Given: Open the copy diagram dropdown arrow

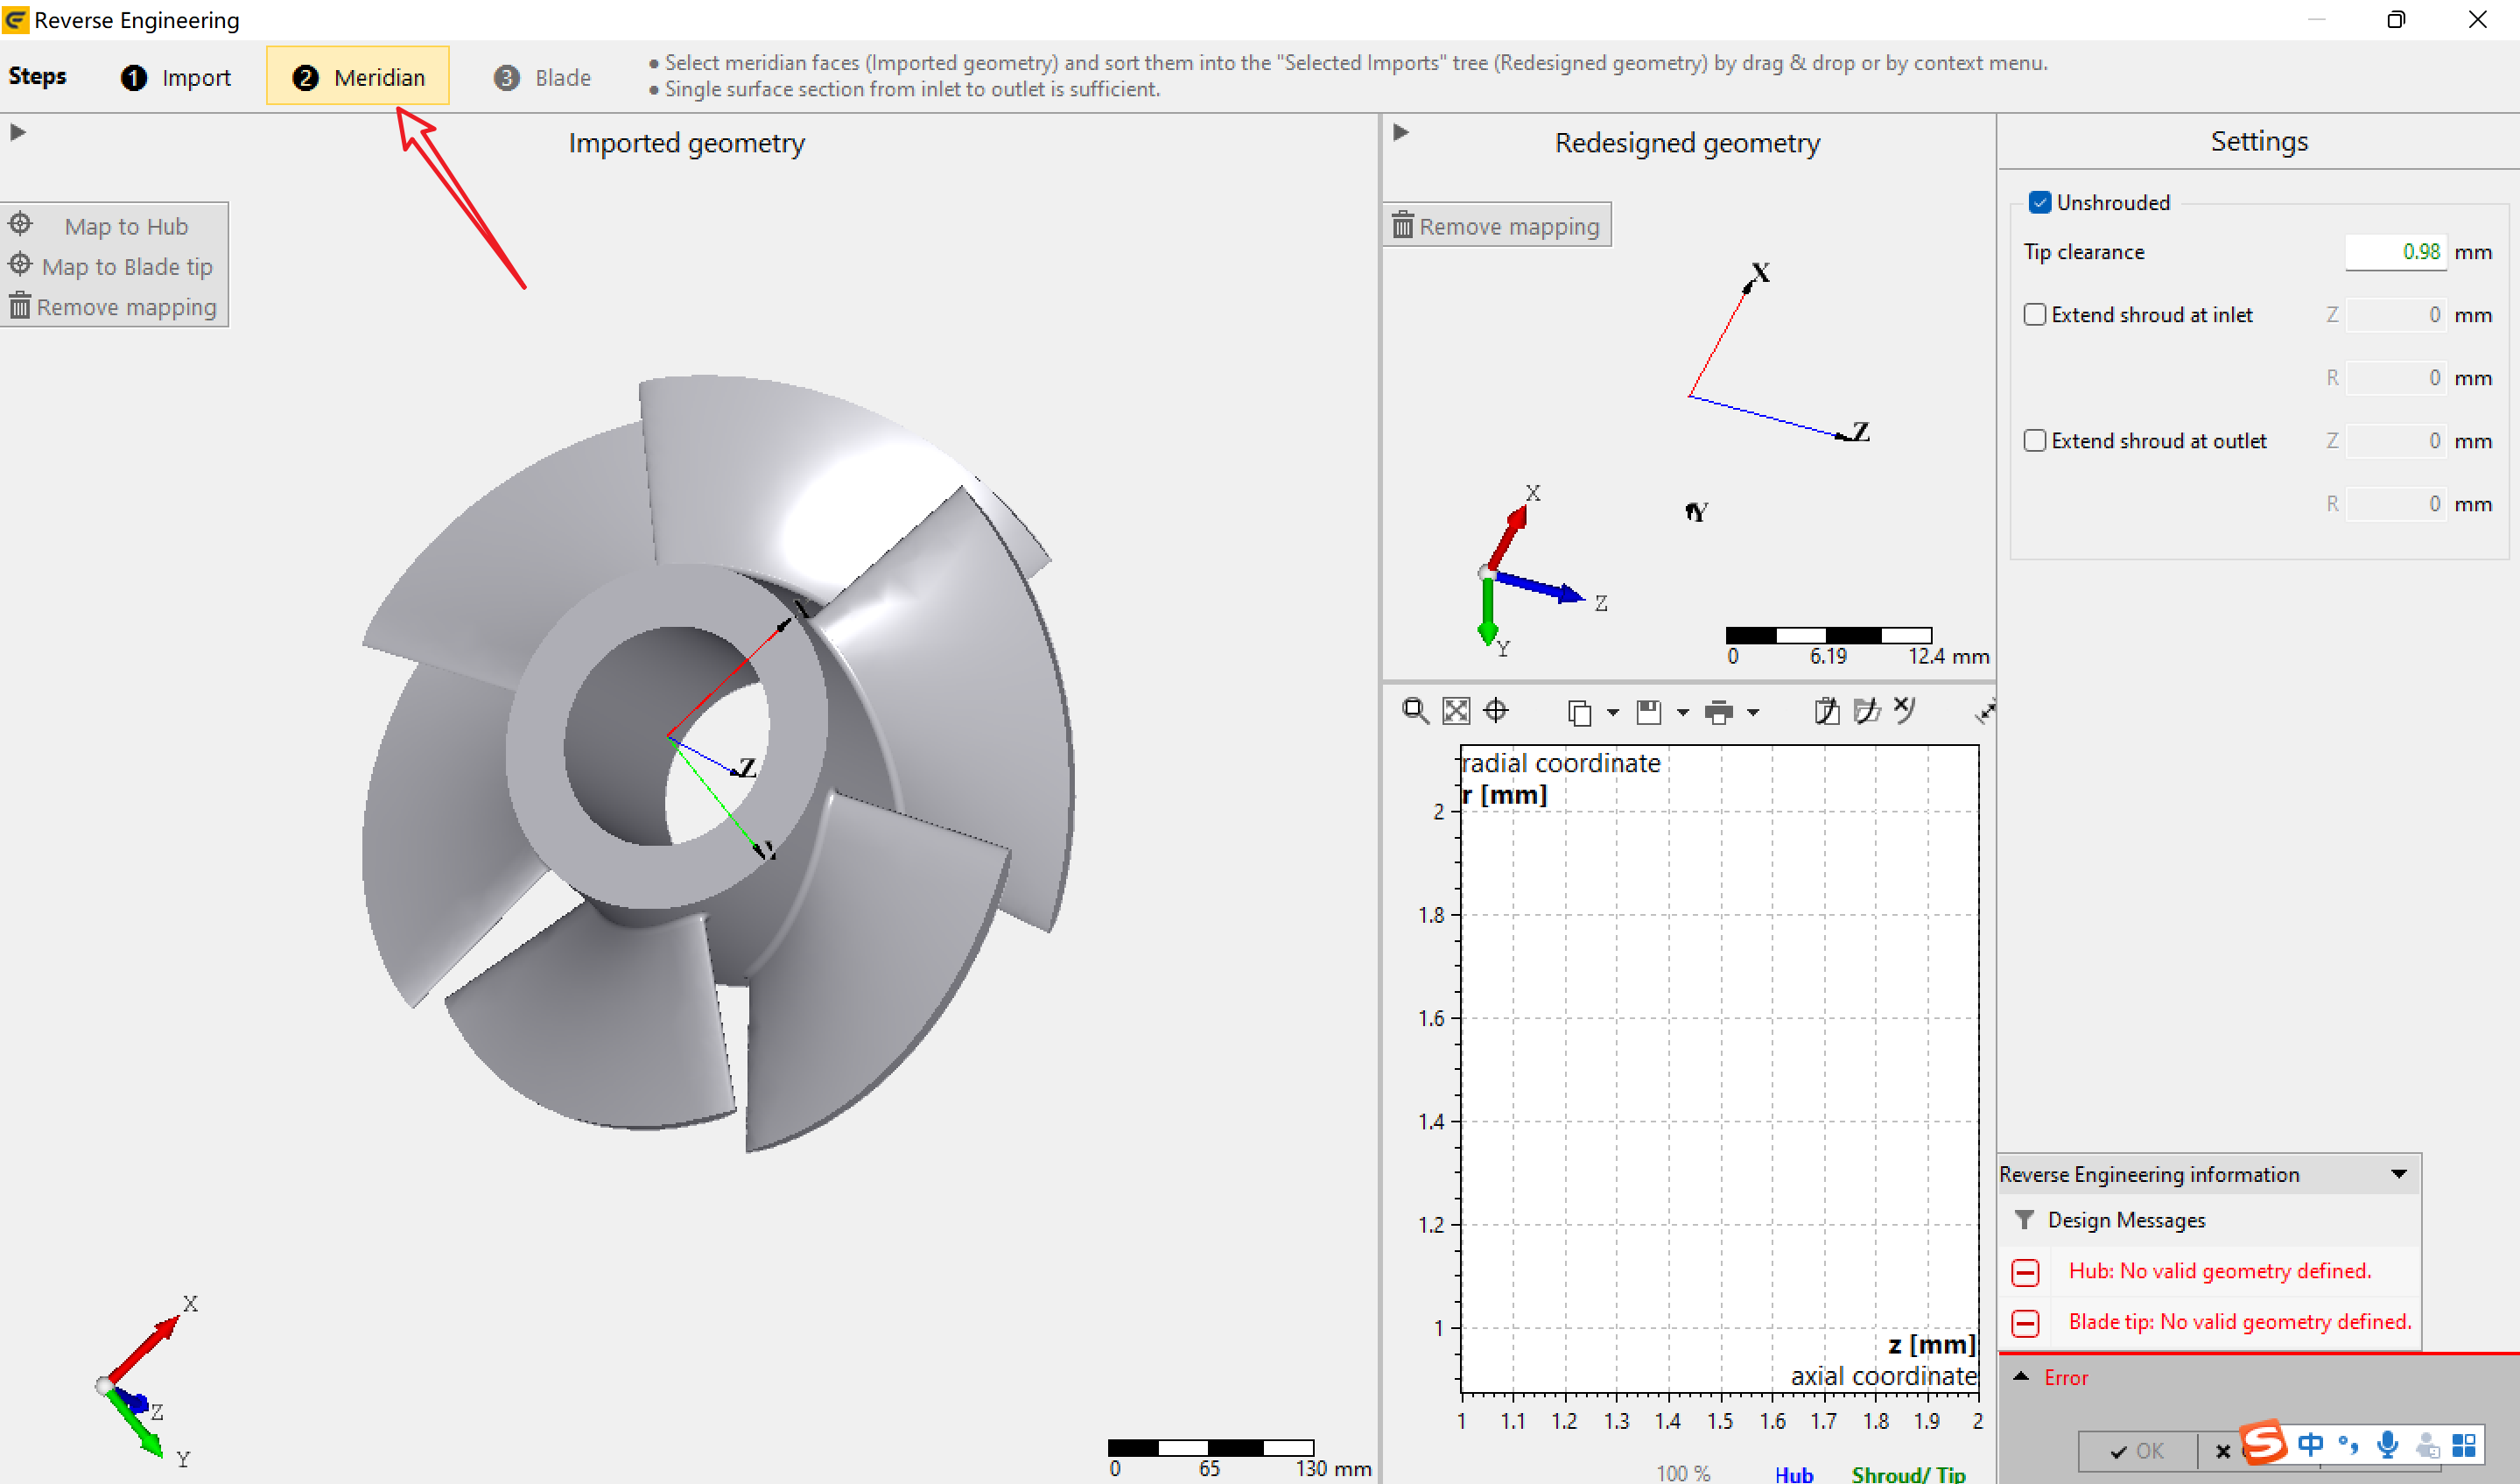Looking at the screenshot, I should pyautogui.click(x=1612, y=713).
